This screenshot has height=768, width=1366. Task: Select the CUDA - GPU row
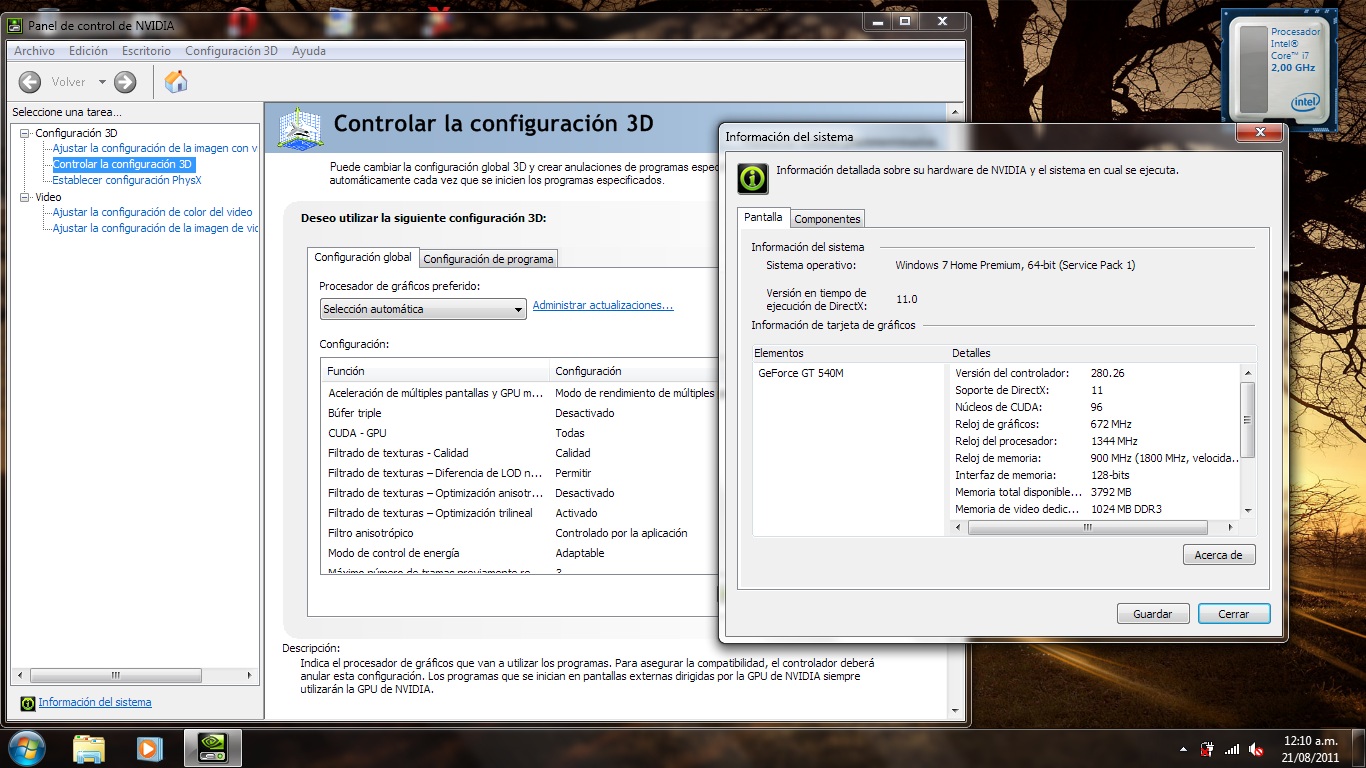point(520,433)
